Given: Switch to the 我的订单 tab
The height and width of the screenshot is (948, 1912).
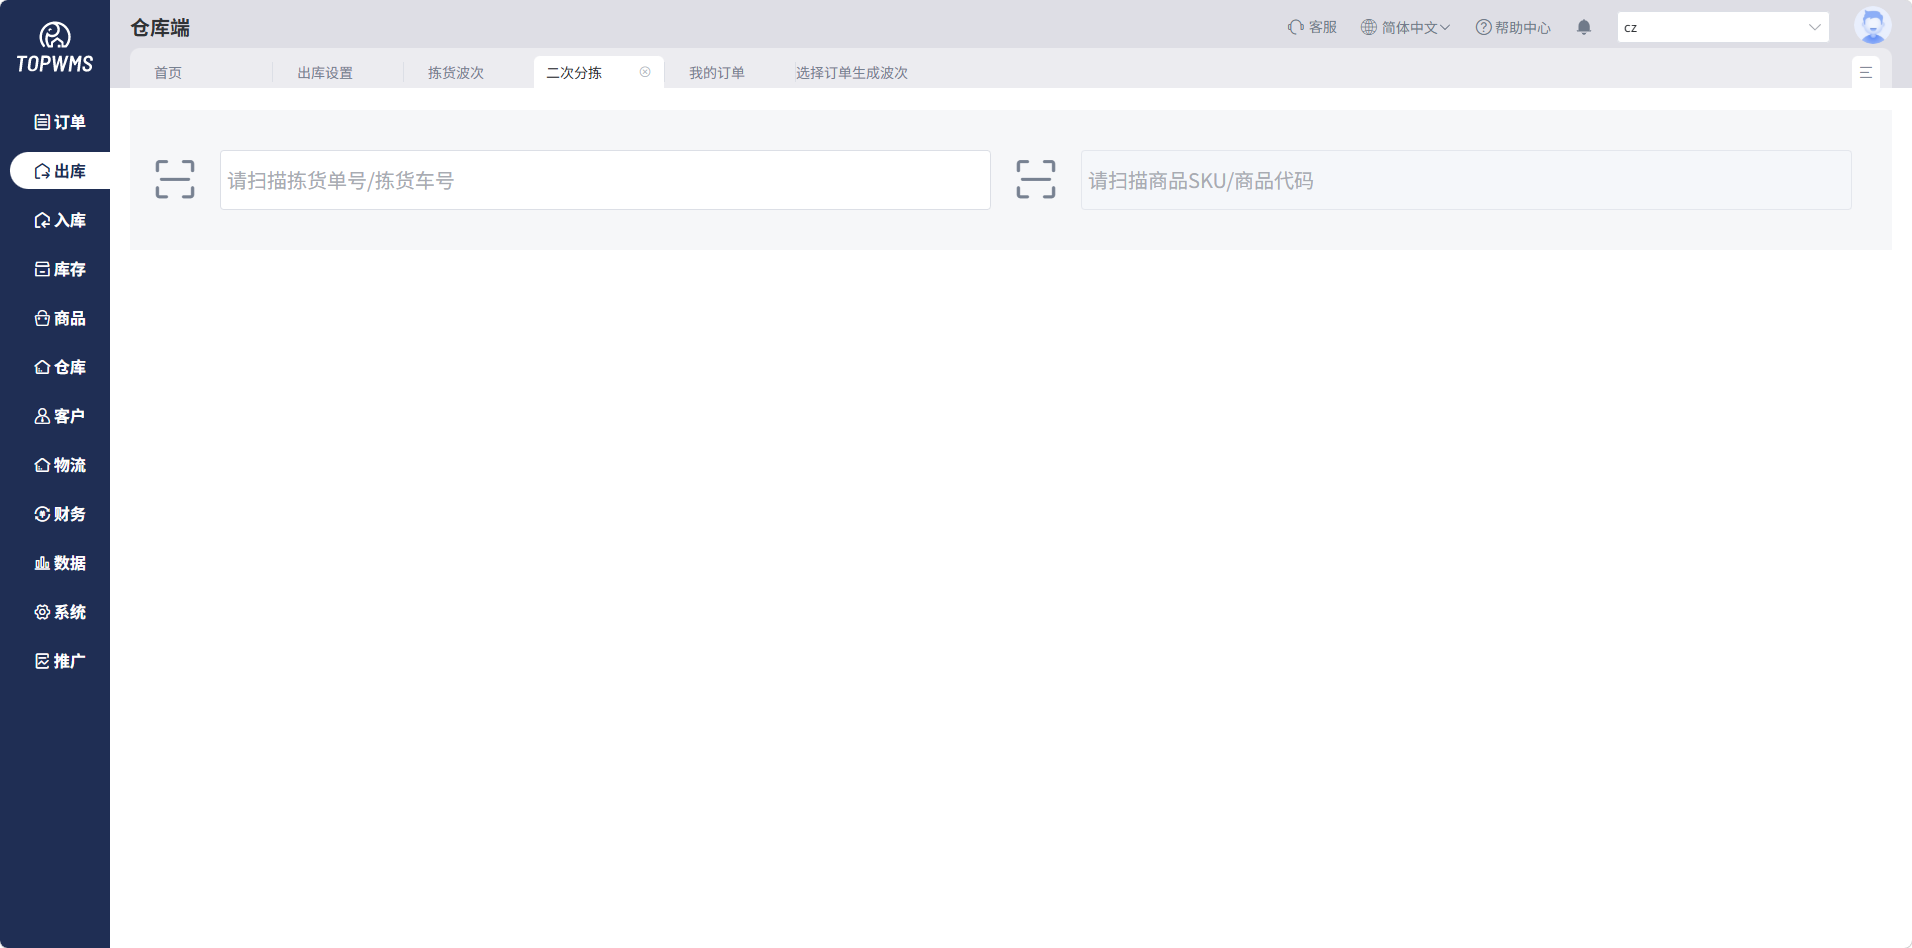Looking at the screenshot, I should pos(717,73).
